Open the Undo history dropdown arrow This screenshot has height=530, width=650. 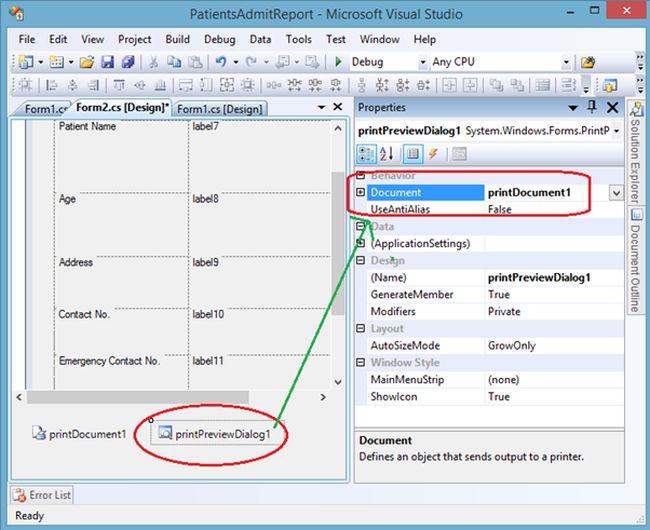click(x=236, y=62)
